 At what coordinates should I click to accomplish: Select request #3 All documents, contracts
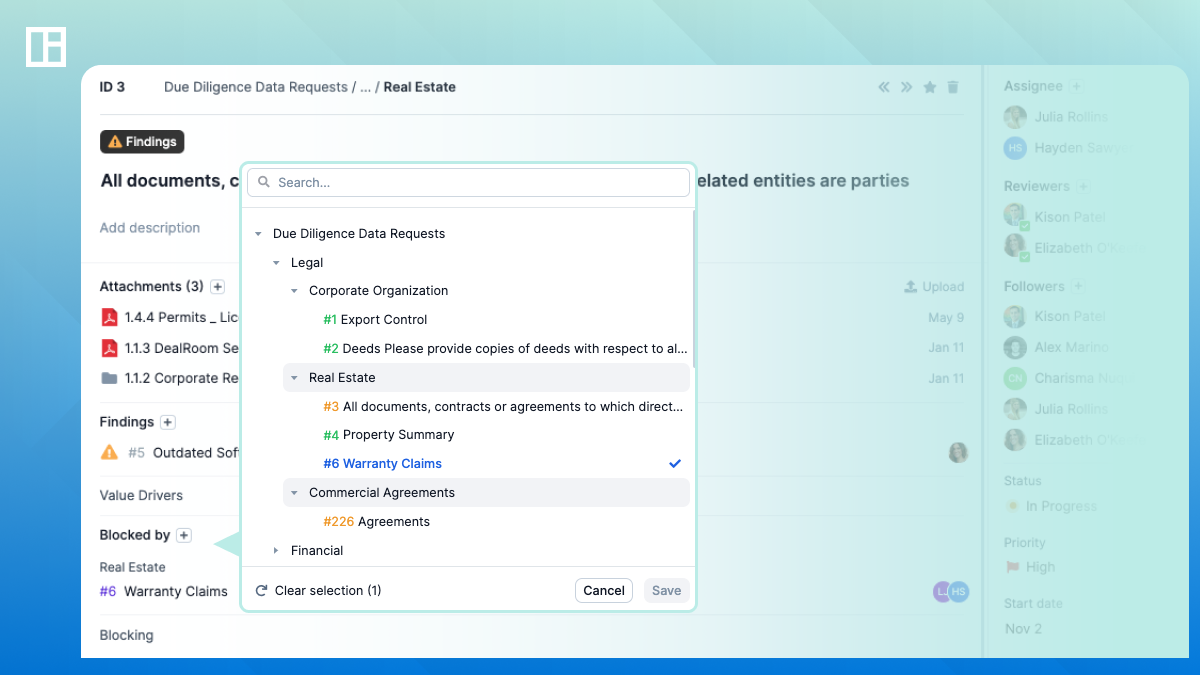click(503, 407)
